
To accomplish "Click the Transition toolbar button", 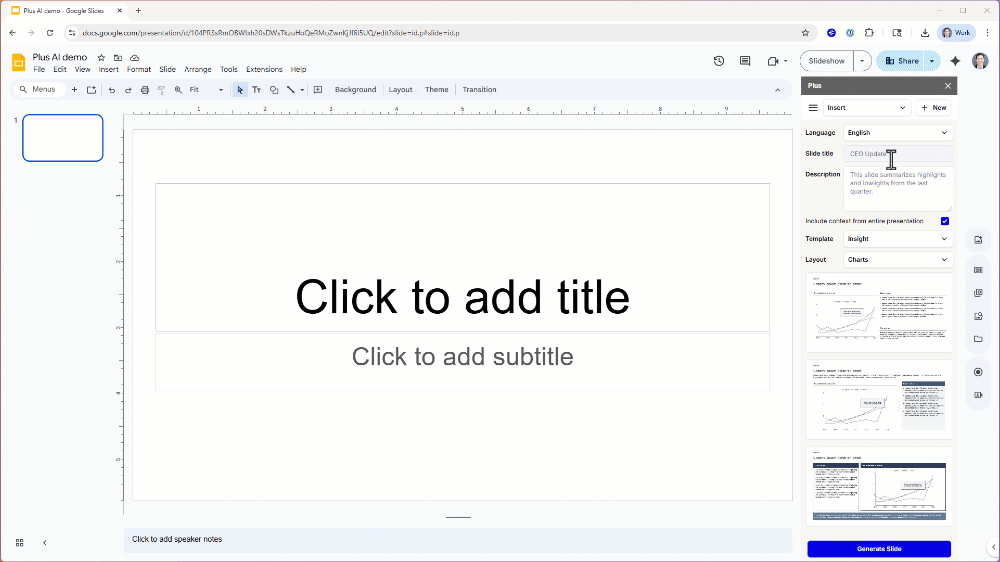I will 480,90.
